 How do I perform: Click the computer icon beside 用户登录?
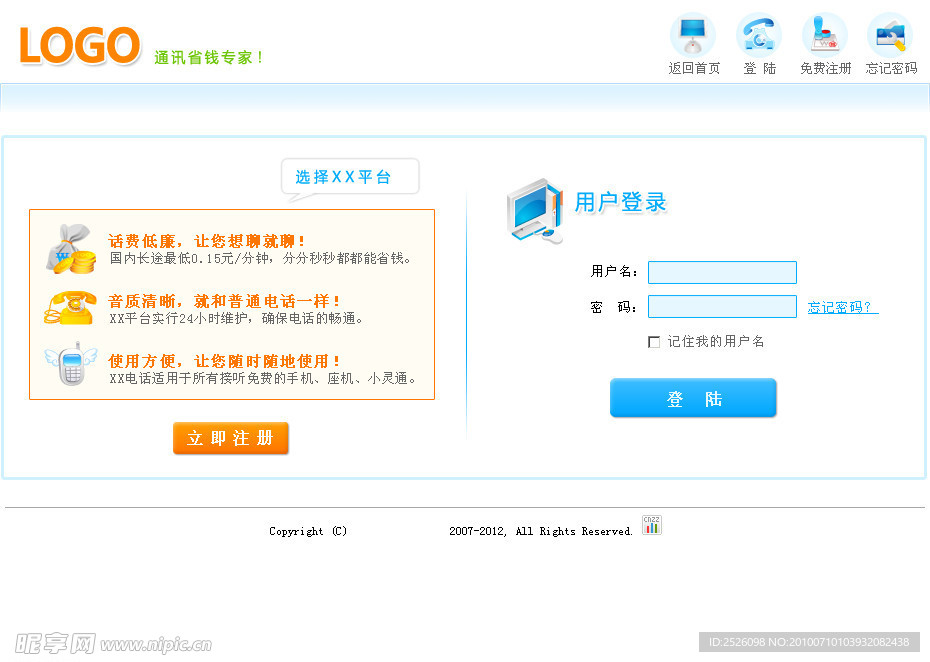pyautogui.click(x=535, y=211)
